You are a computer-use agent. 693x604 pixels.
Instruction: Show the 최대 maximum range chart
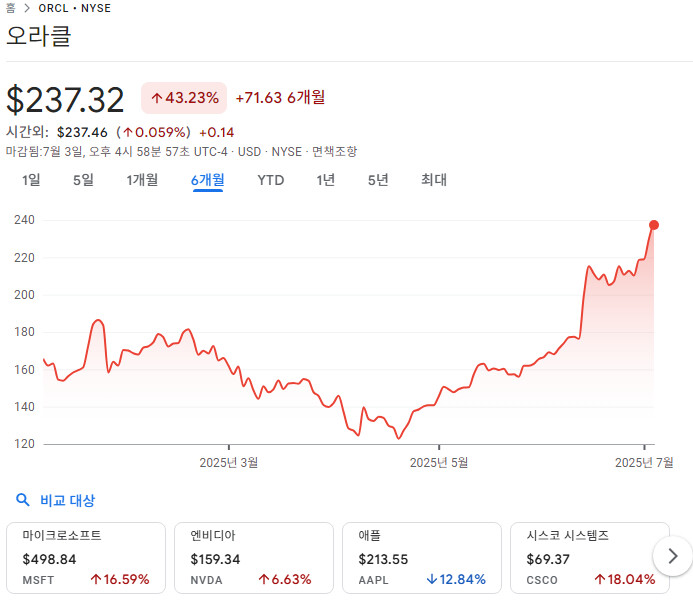(434, 180)
